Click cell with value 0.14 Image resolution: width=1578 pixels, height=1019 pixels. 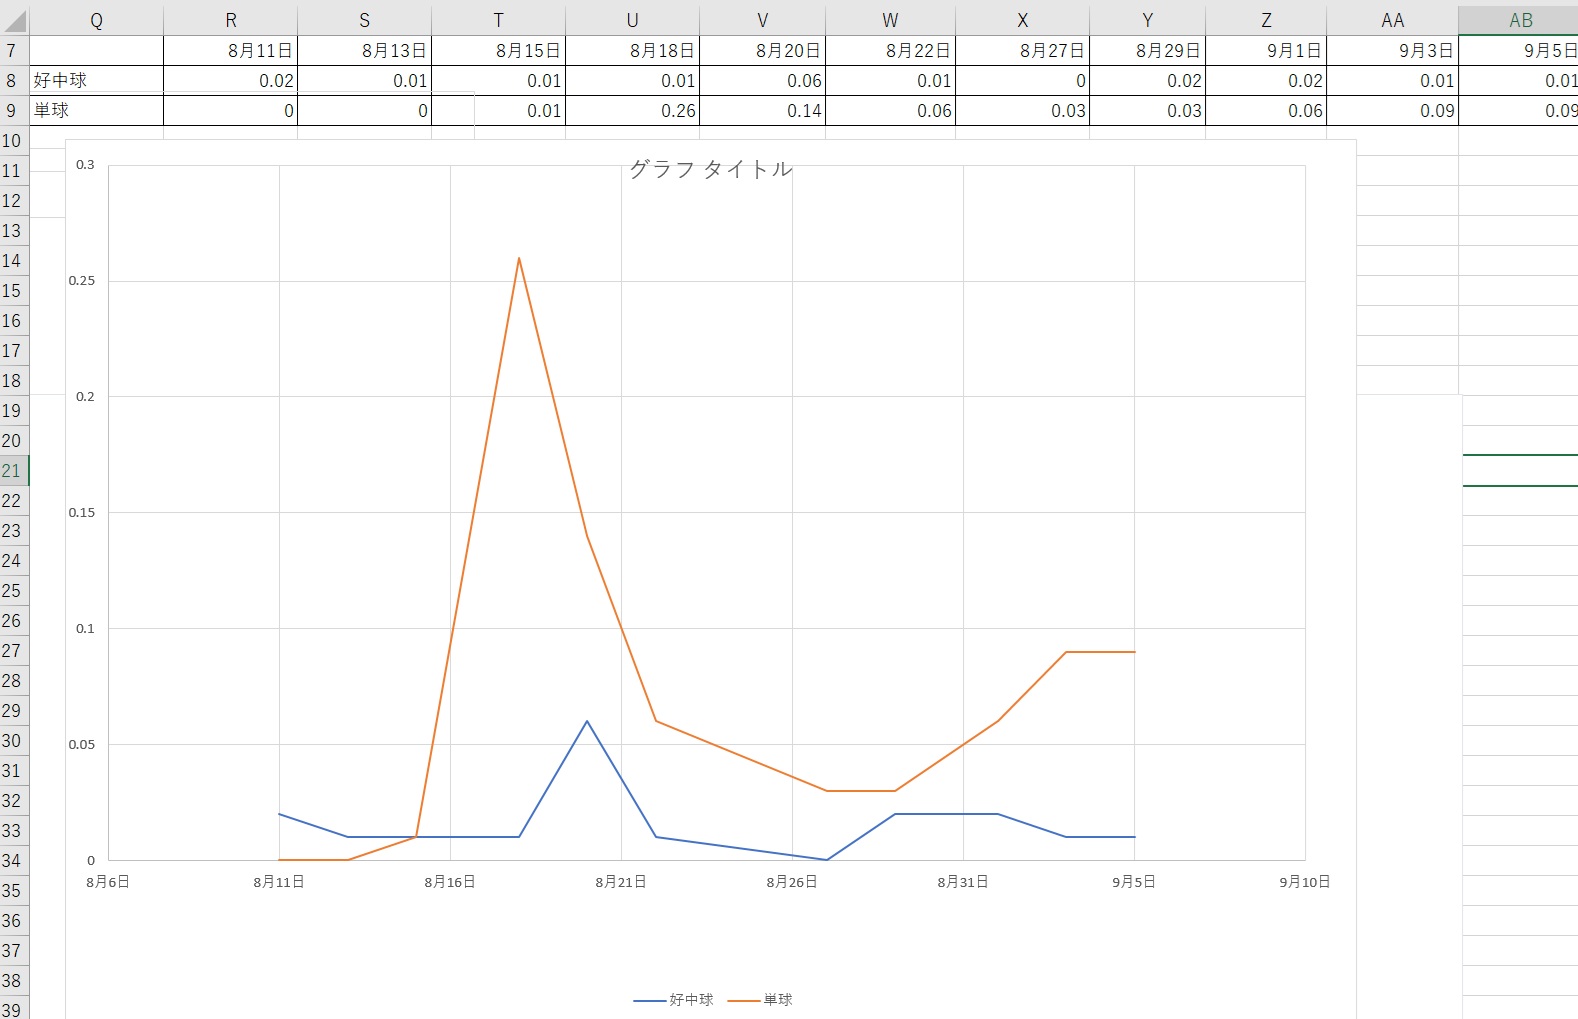pyautogui.click(x=763, y=111)
